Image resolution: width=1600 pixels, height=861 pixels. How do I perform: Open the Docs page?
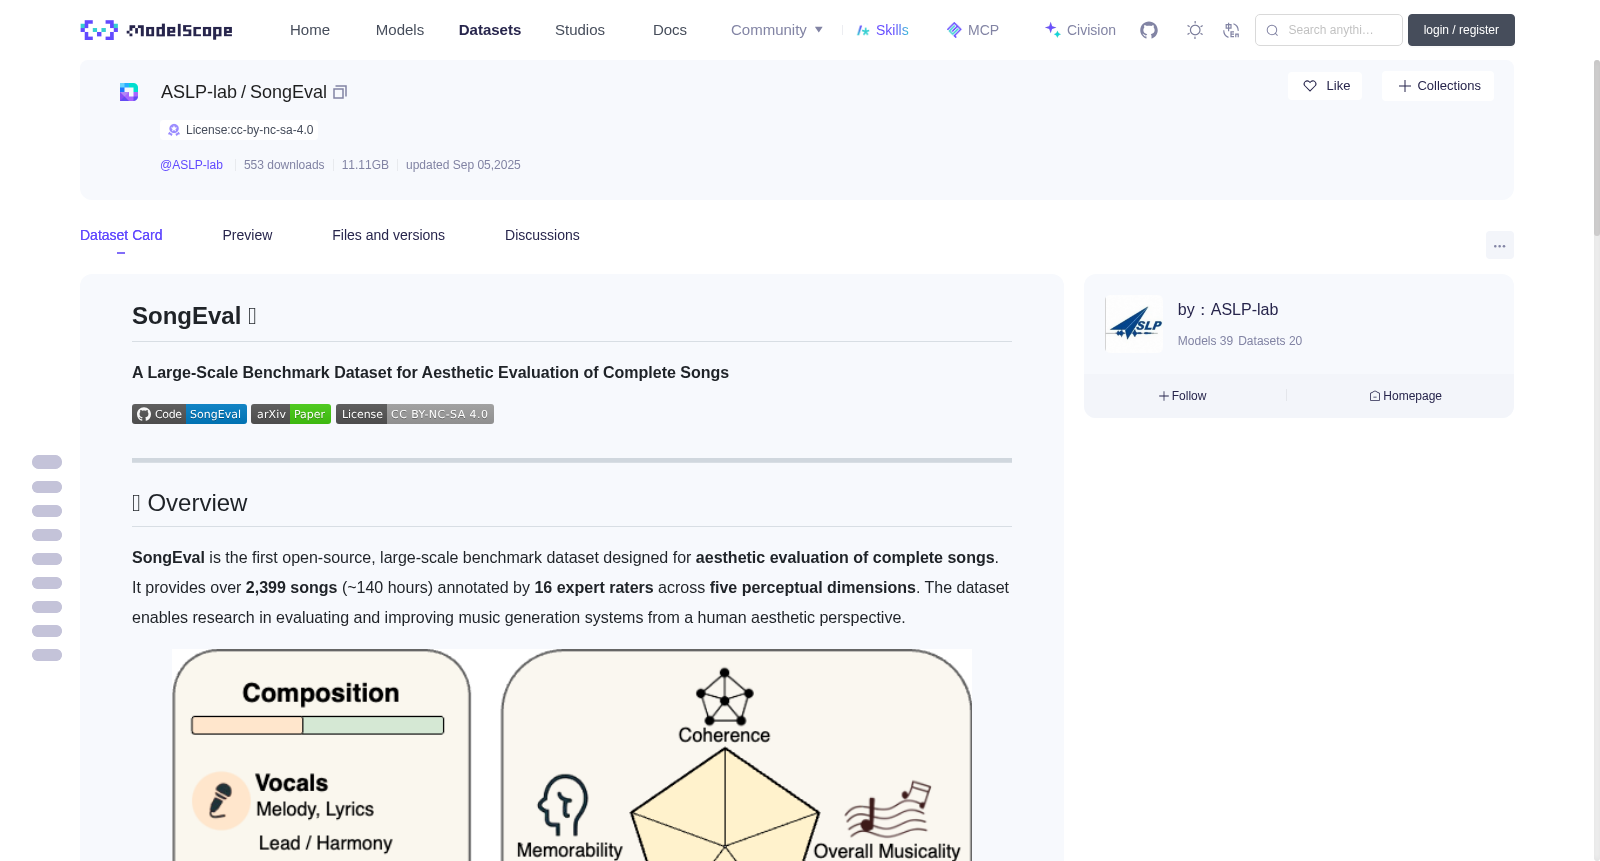pos(670,30)
